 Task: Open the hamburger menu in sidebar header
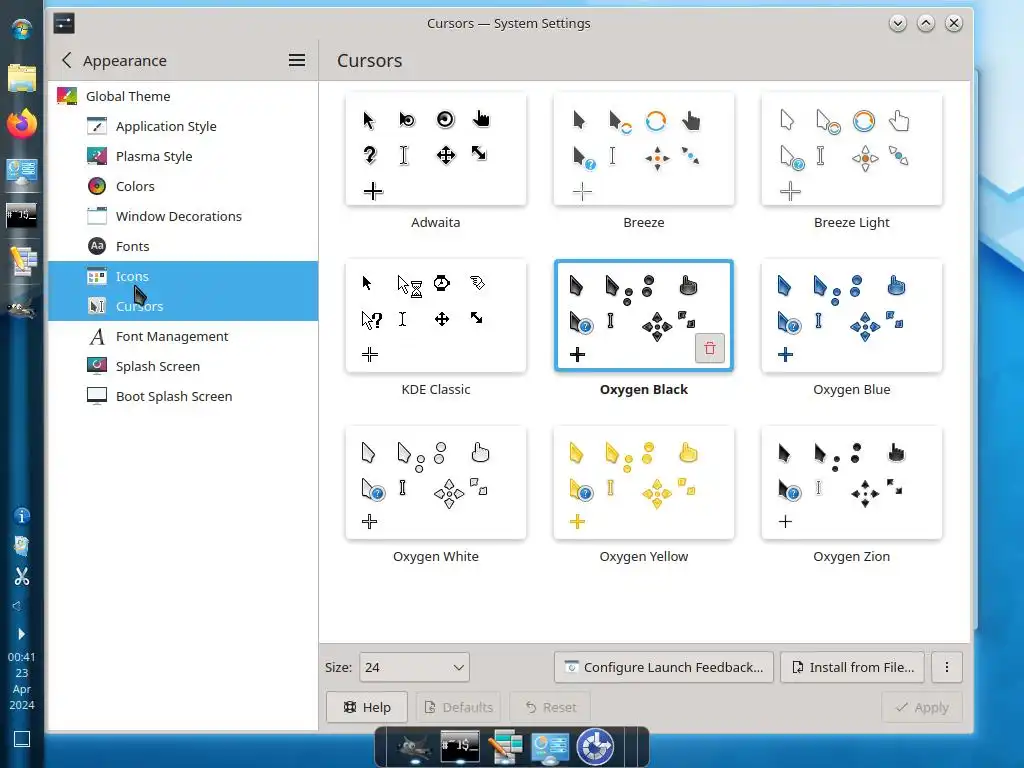tap(297, 60)
